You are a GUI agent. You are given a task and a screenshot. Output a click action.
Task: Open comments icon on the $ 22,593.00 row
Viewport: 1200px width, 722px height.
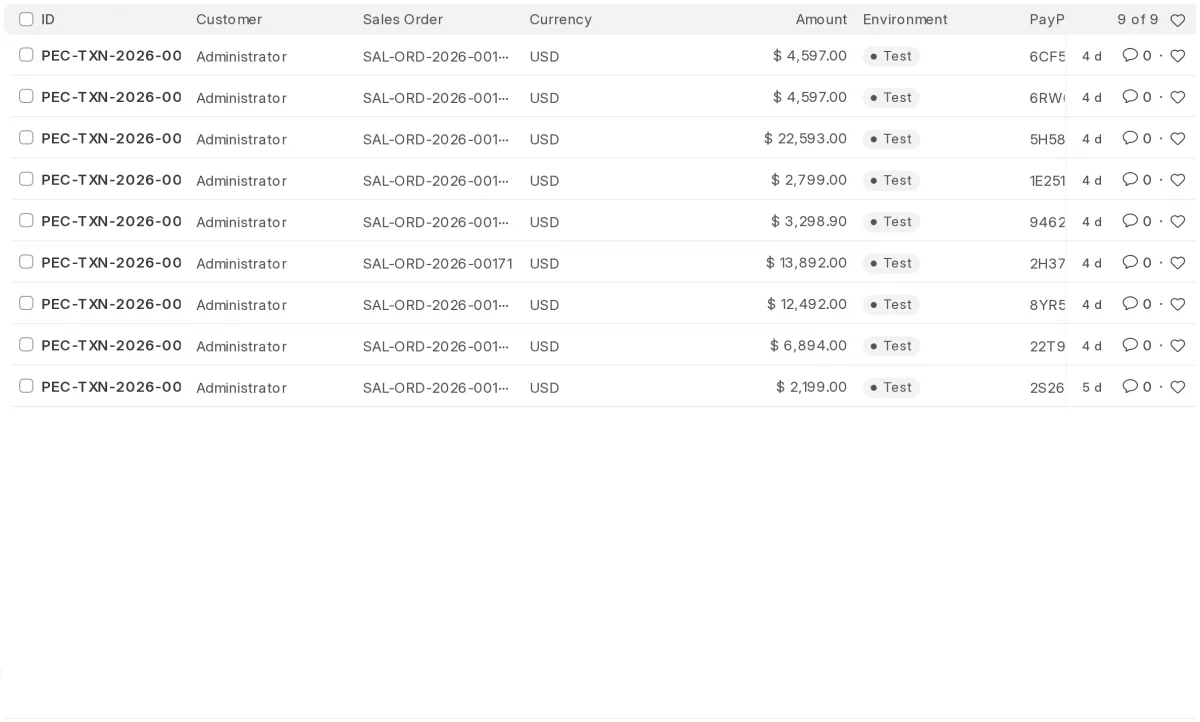[1130, 139]
